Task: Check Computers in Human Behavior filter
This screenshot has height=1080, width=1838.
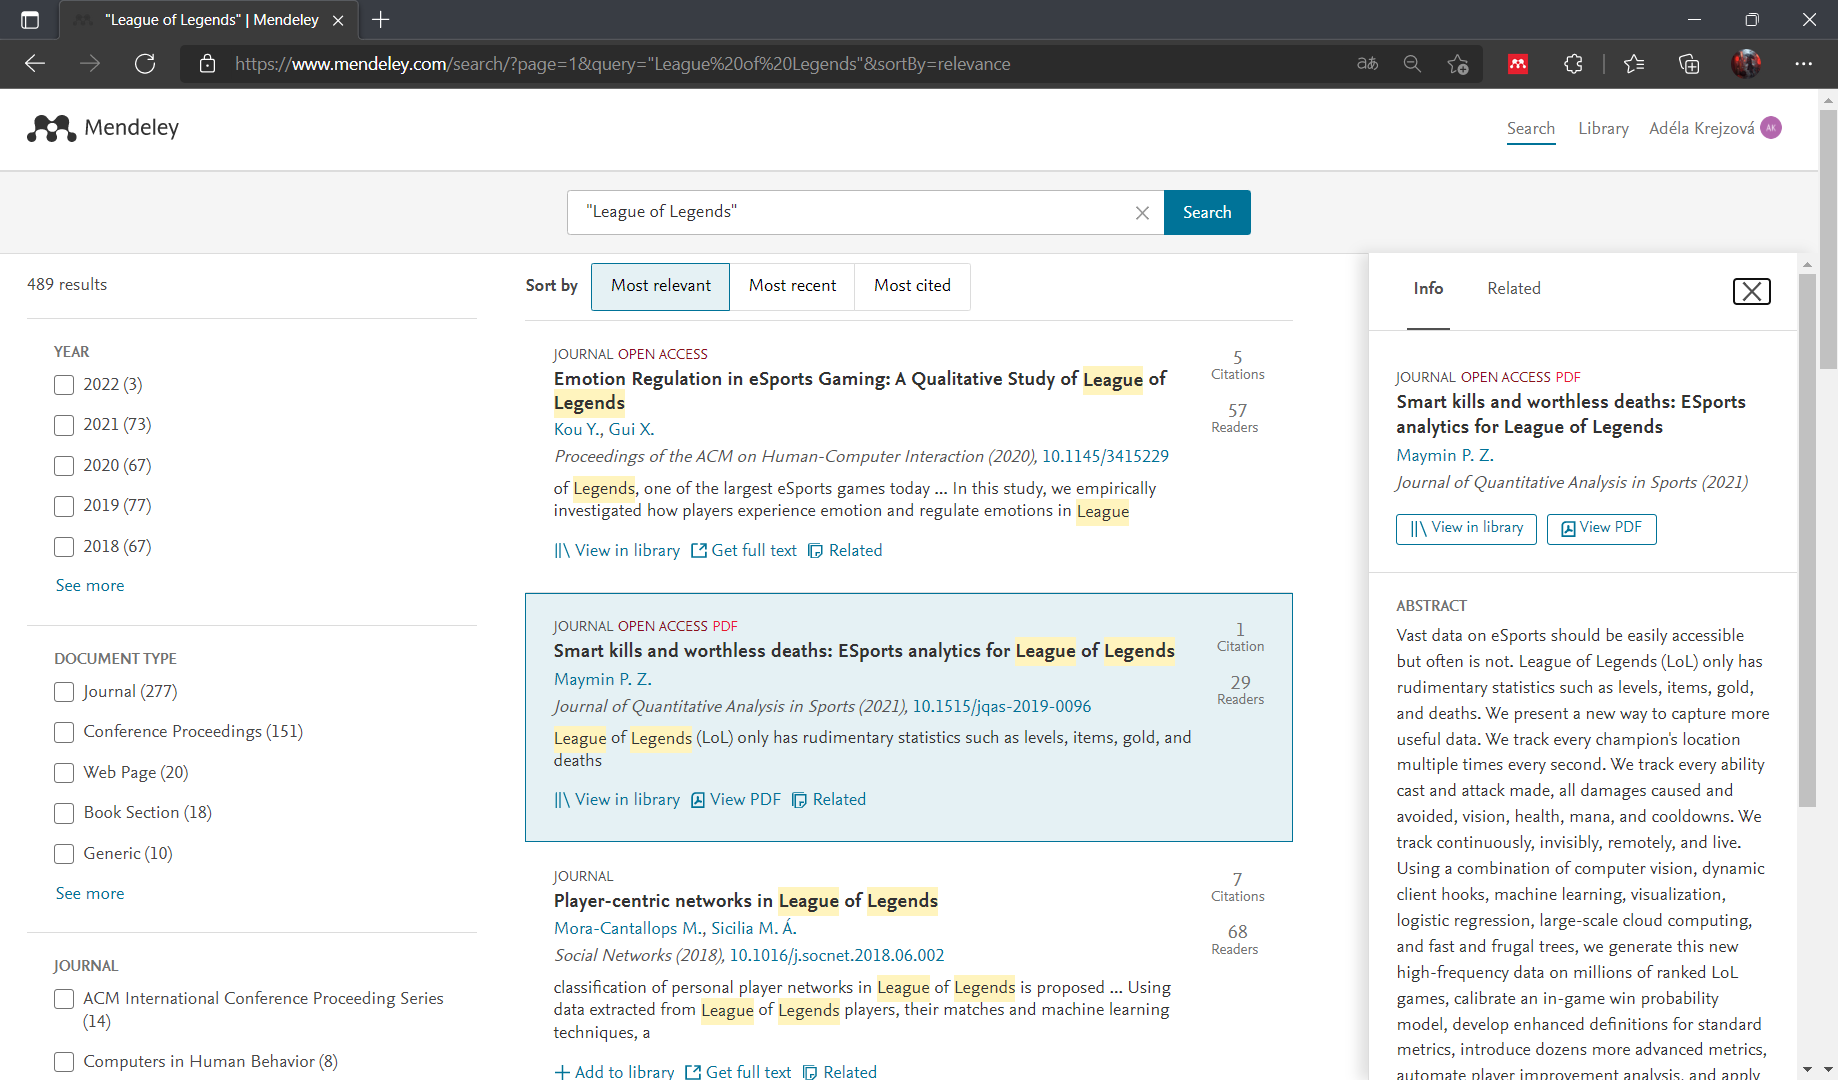Action: click(64, 1062)
